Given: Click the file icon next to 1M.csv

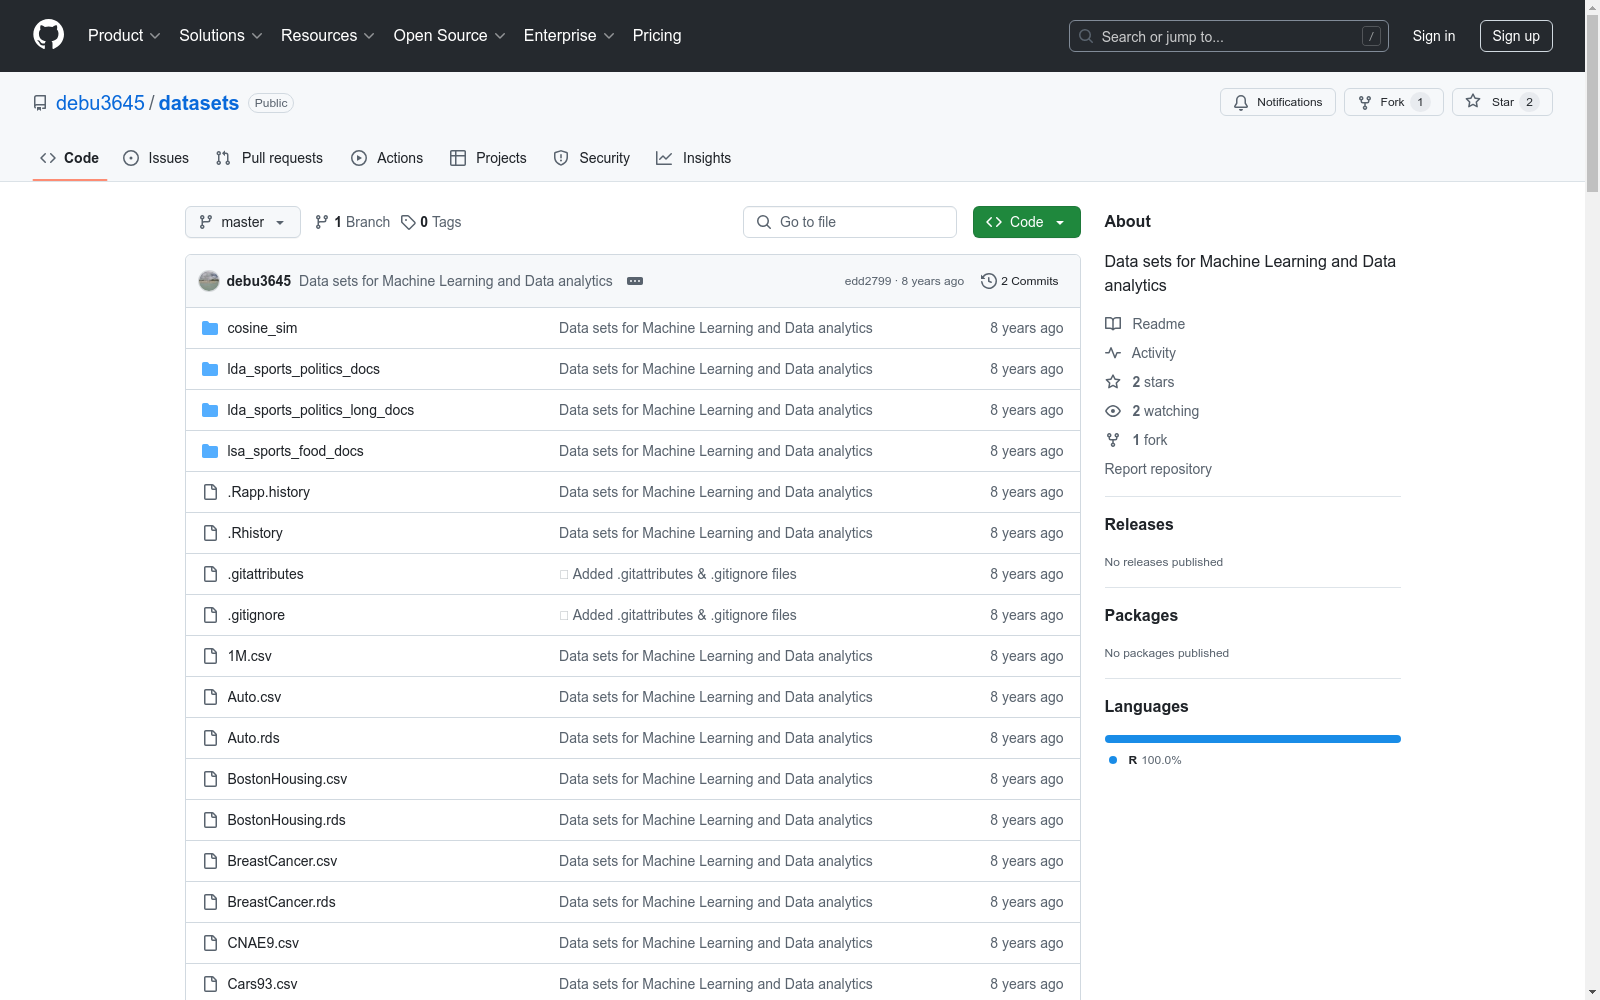Looking at the screenshot, I should pyautogui.click(x=210, y=656).
